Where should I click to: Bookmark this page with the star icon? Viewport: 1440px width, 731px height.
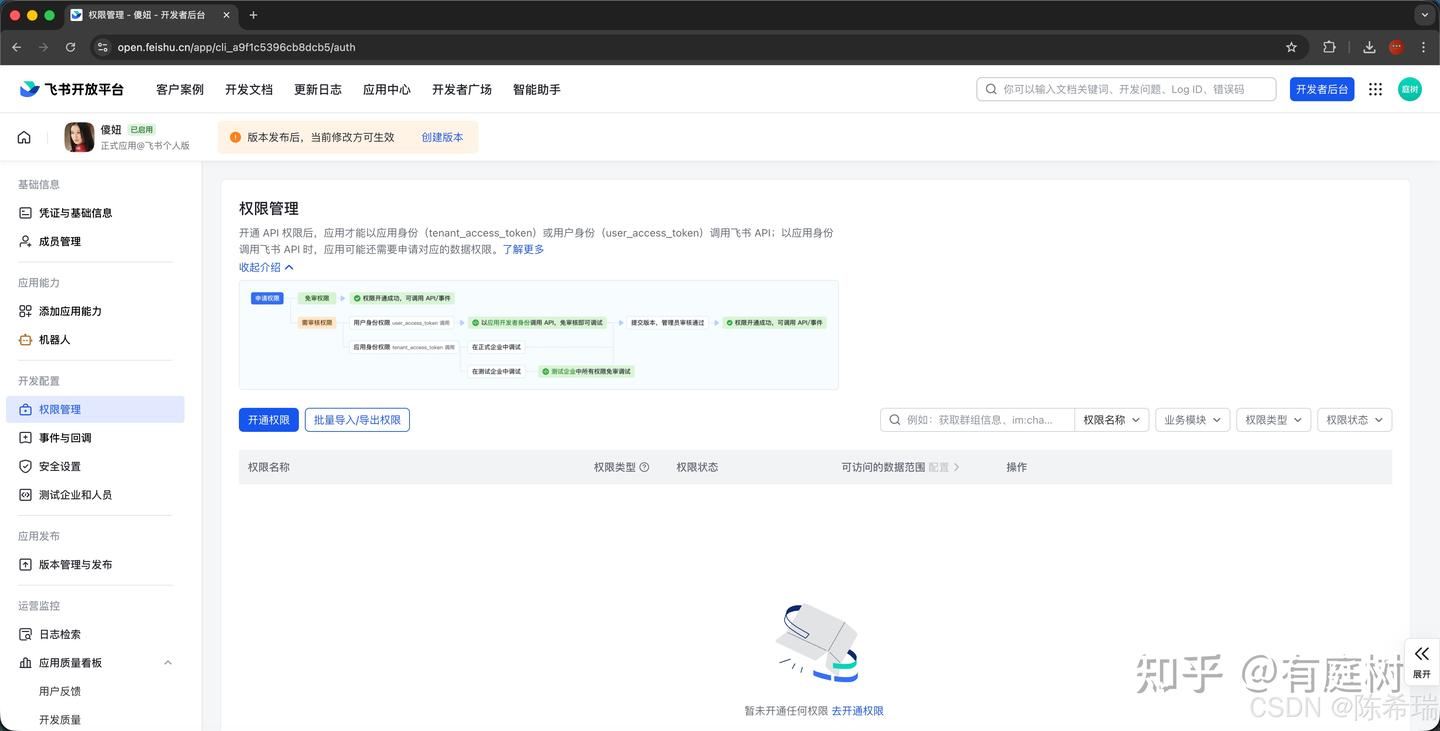pos(1291,47)
